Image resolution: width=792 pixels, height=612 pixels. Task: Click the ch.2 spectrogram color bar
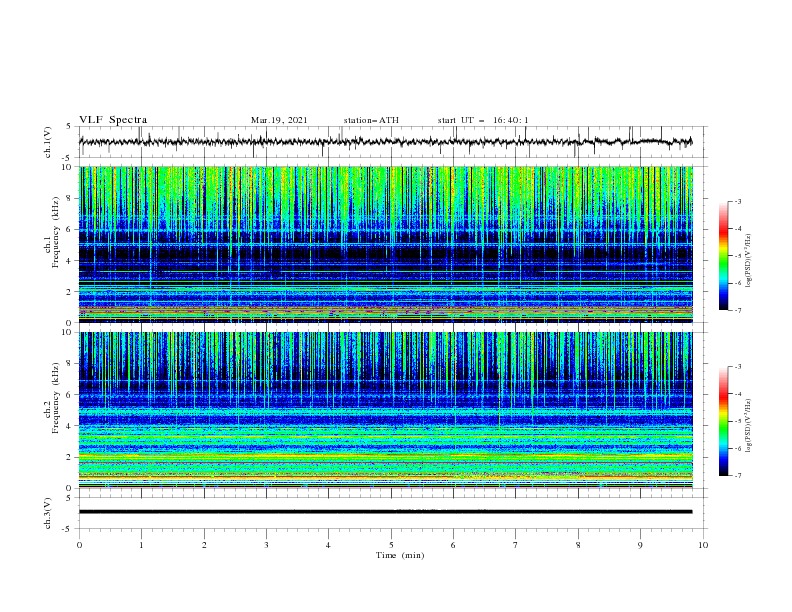click(723, 421)
